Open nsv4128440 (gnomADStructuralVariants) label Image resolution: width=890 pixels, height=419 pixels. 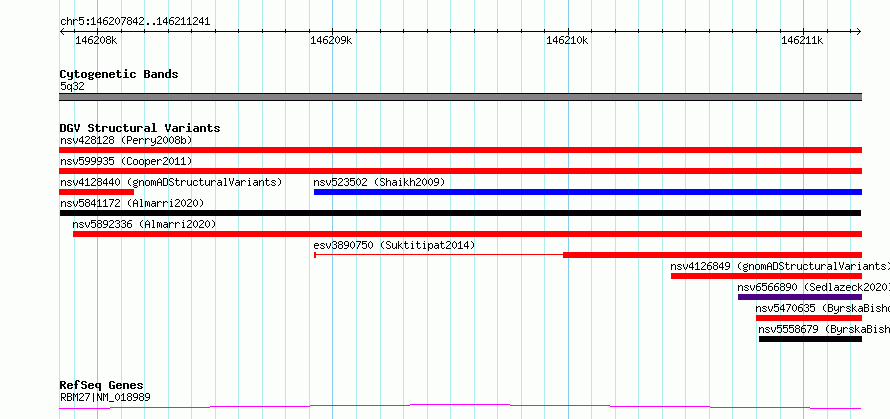pos(171,182)
